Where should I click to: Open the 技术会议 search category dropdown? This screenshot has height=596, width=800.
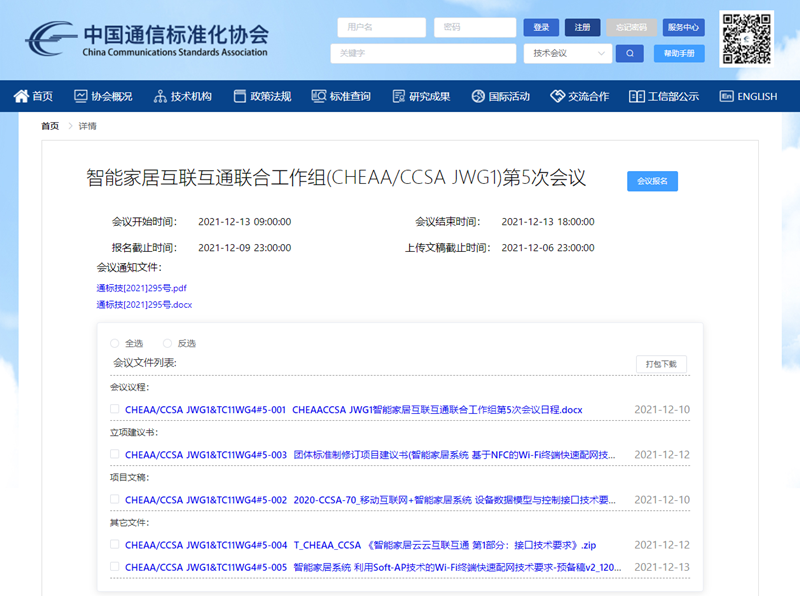[x=568, y=53]
